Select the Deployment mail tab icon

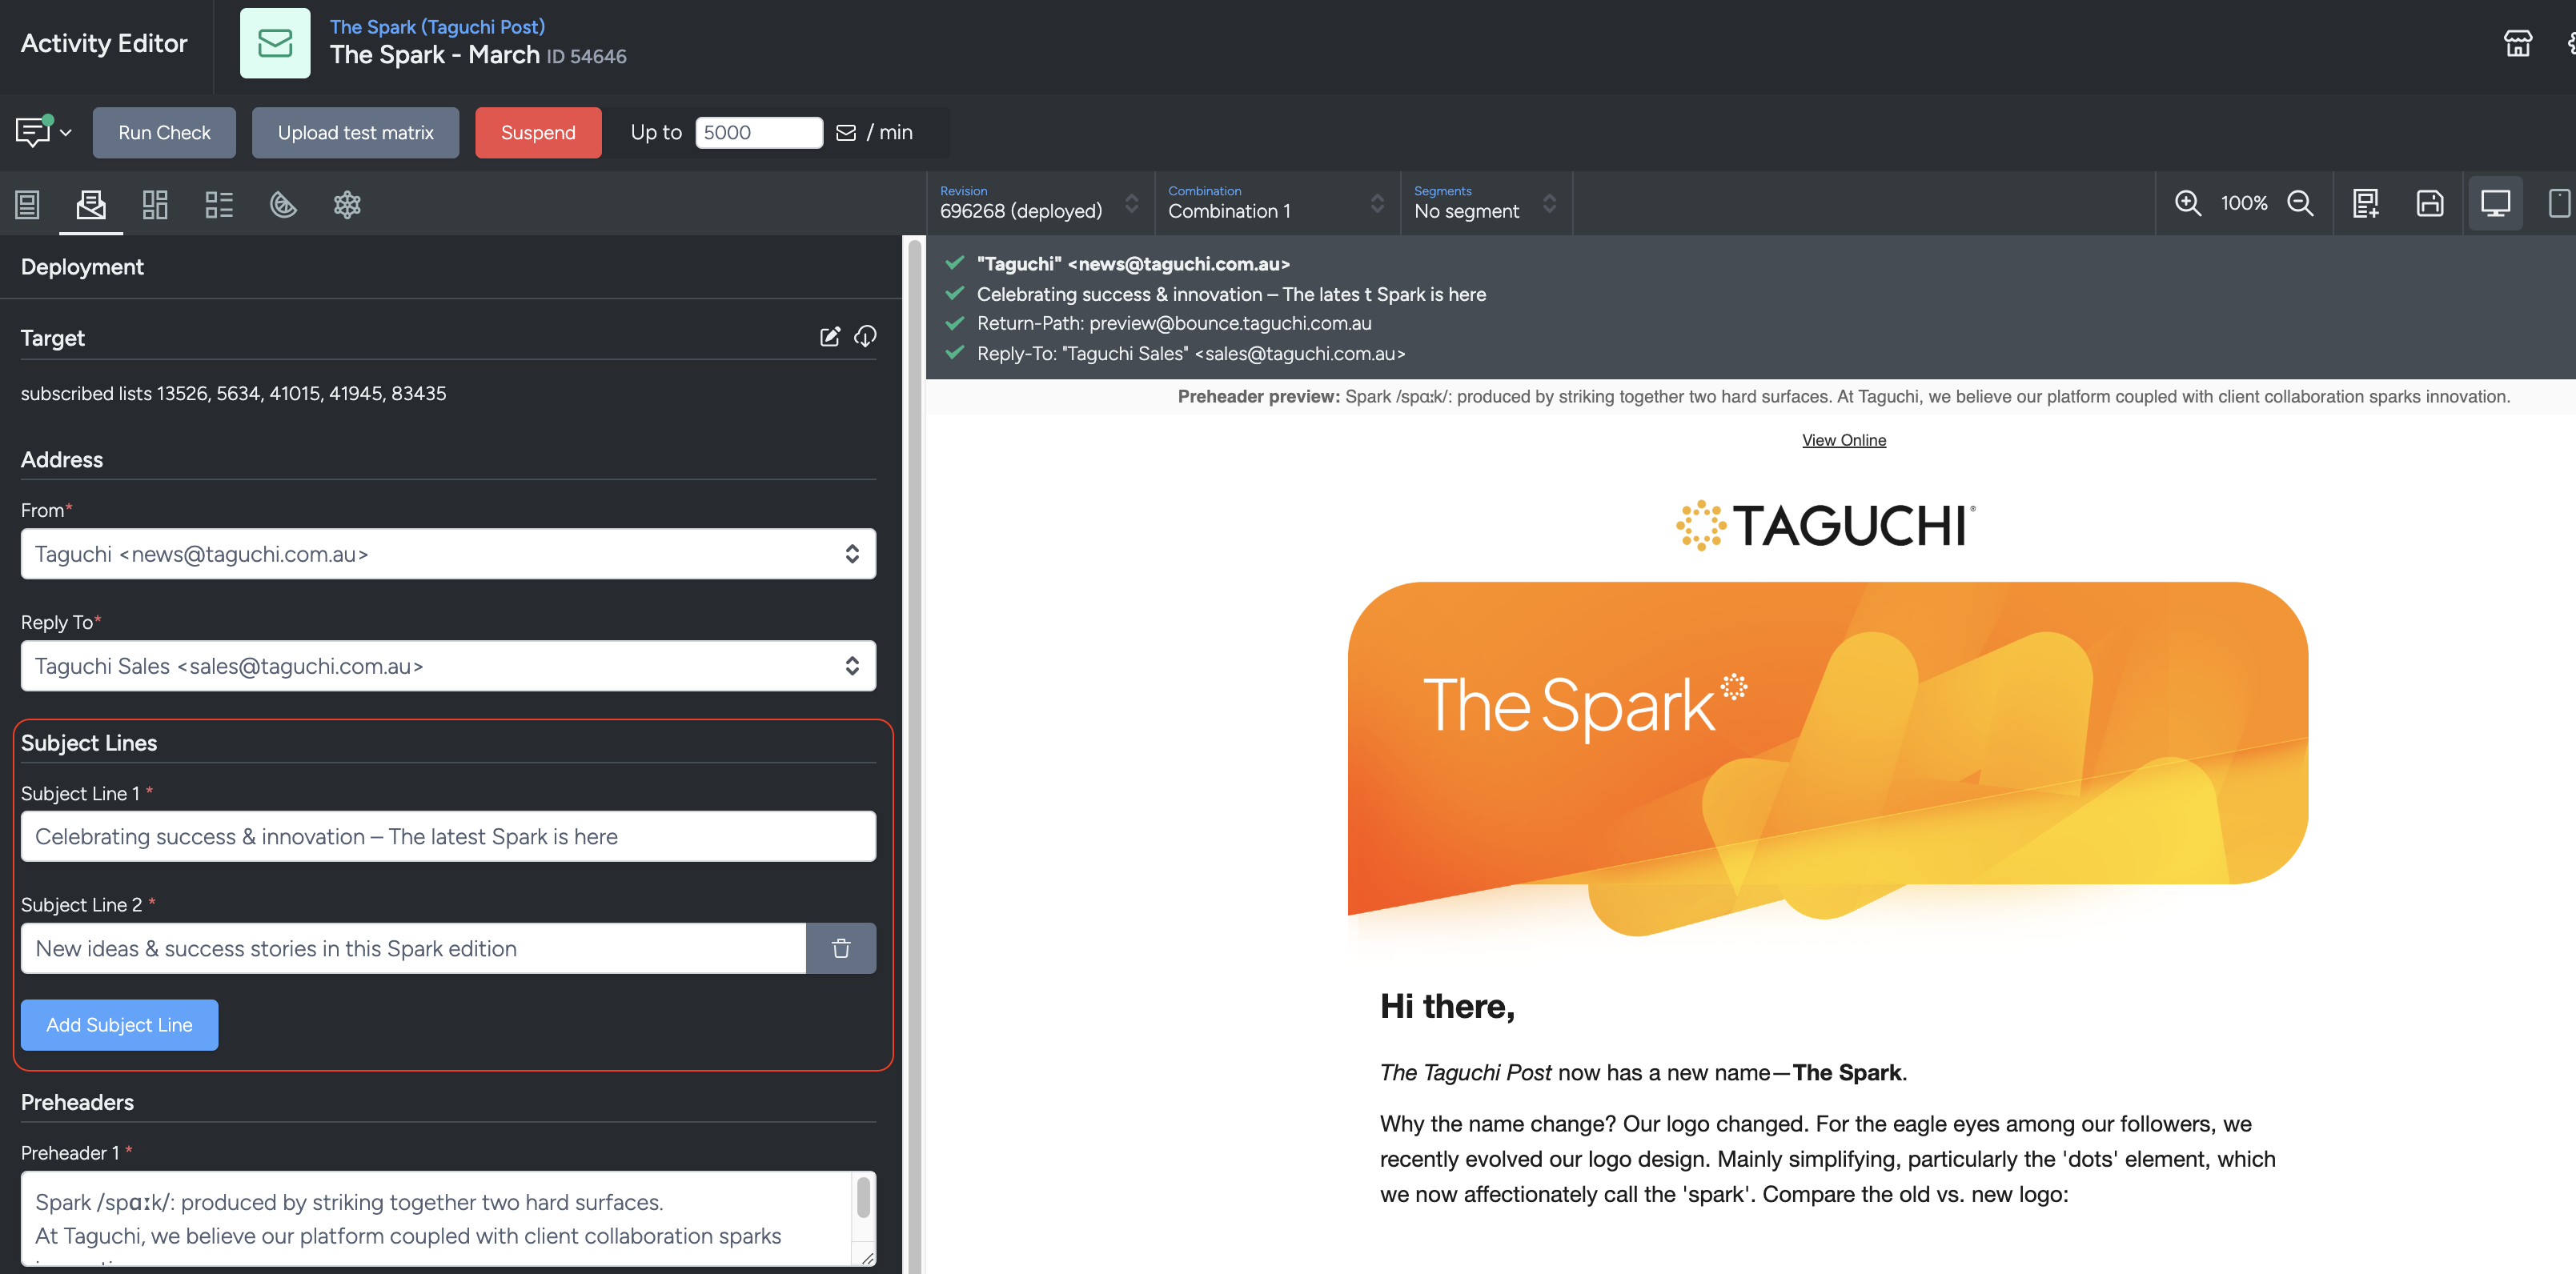coord(91,204)
